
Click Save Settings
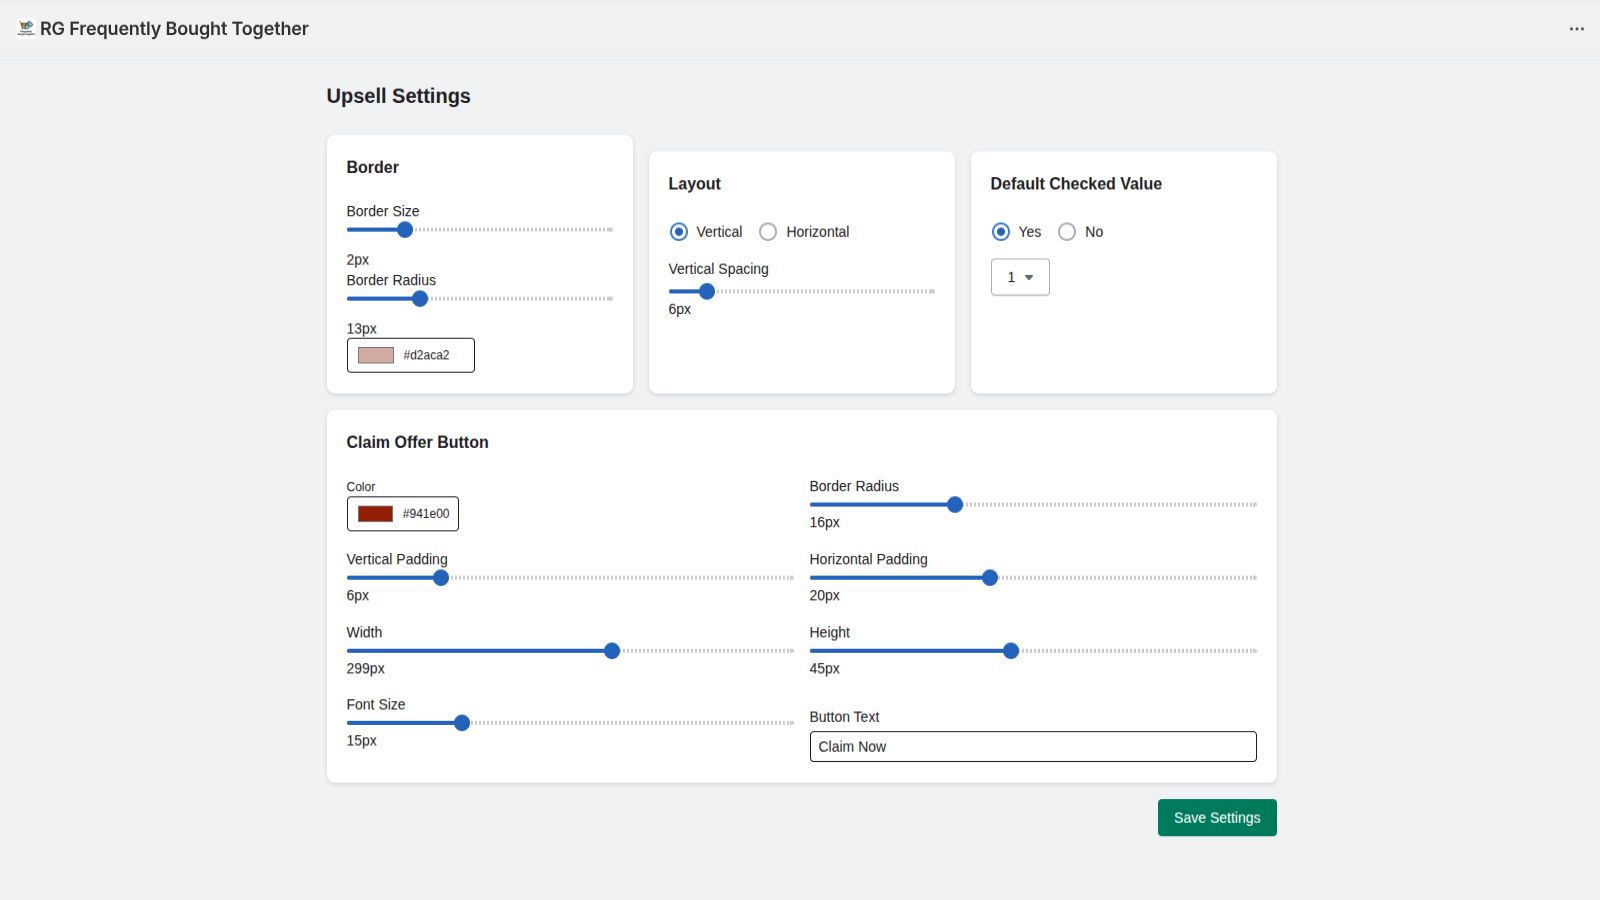click(1216, 817)
